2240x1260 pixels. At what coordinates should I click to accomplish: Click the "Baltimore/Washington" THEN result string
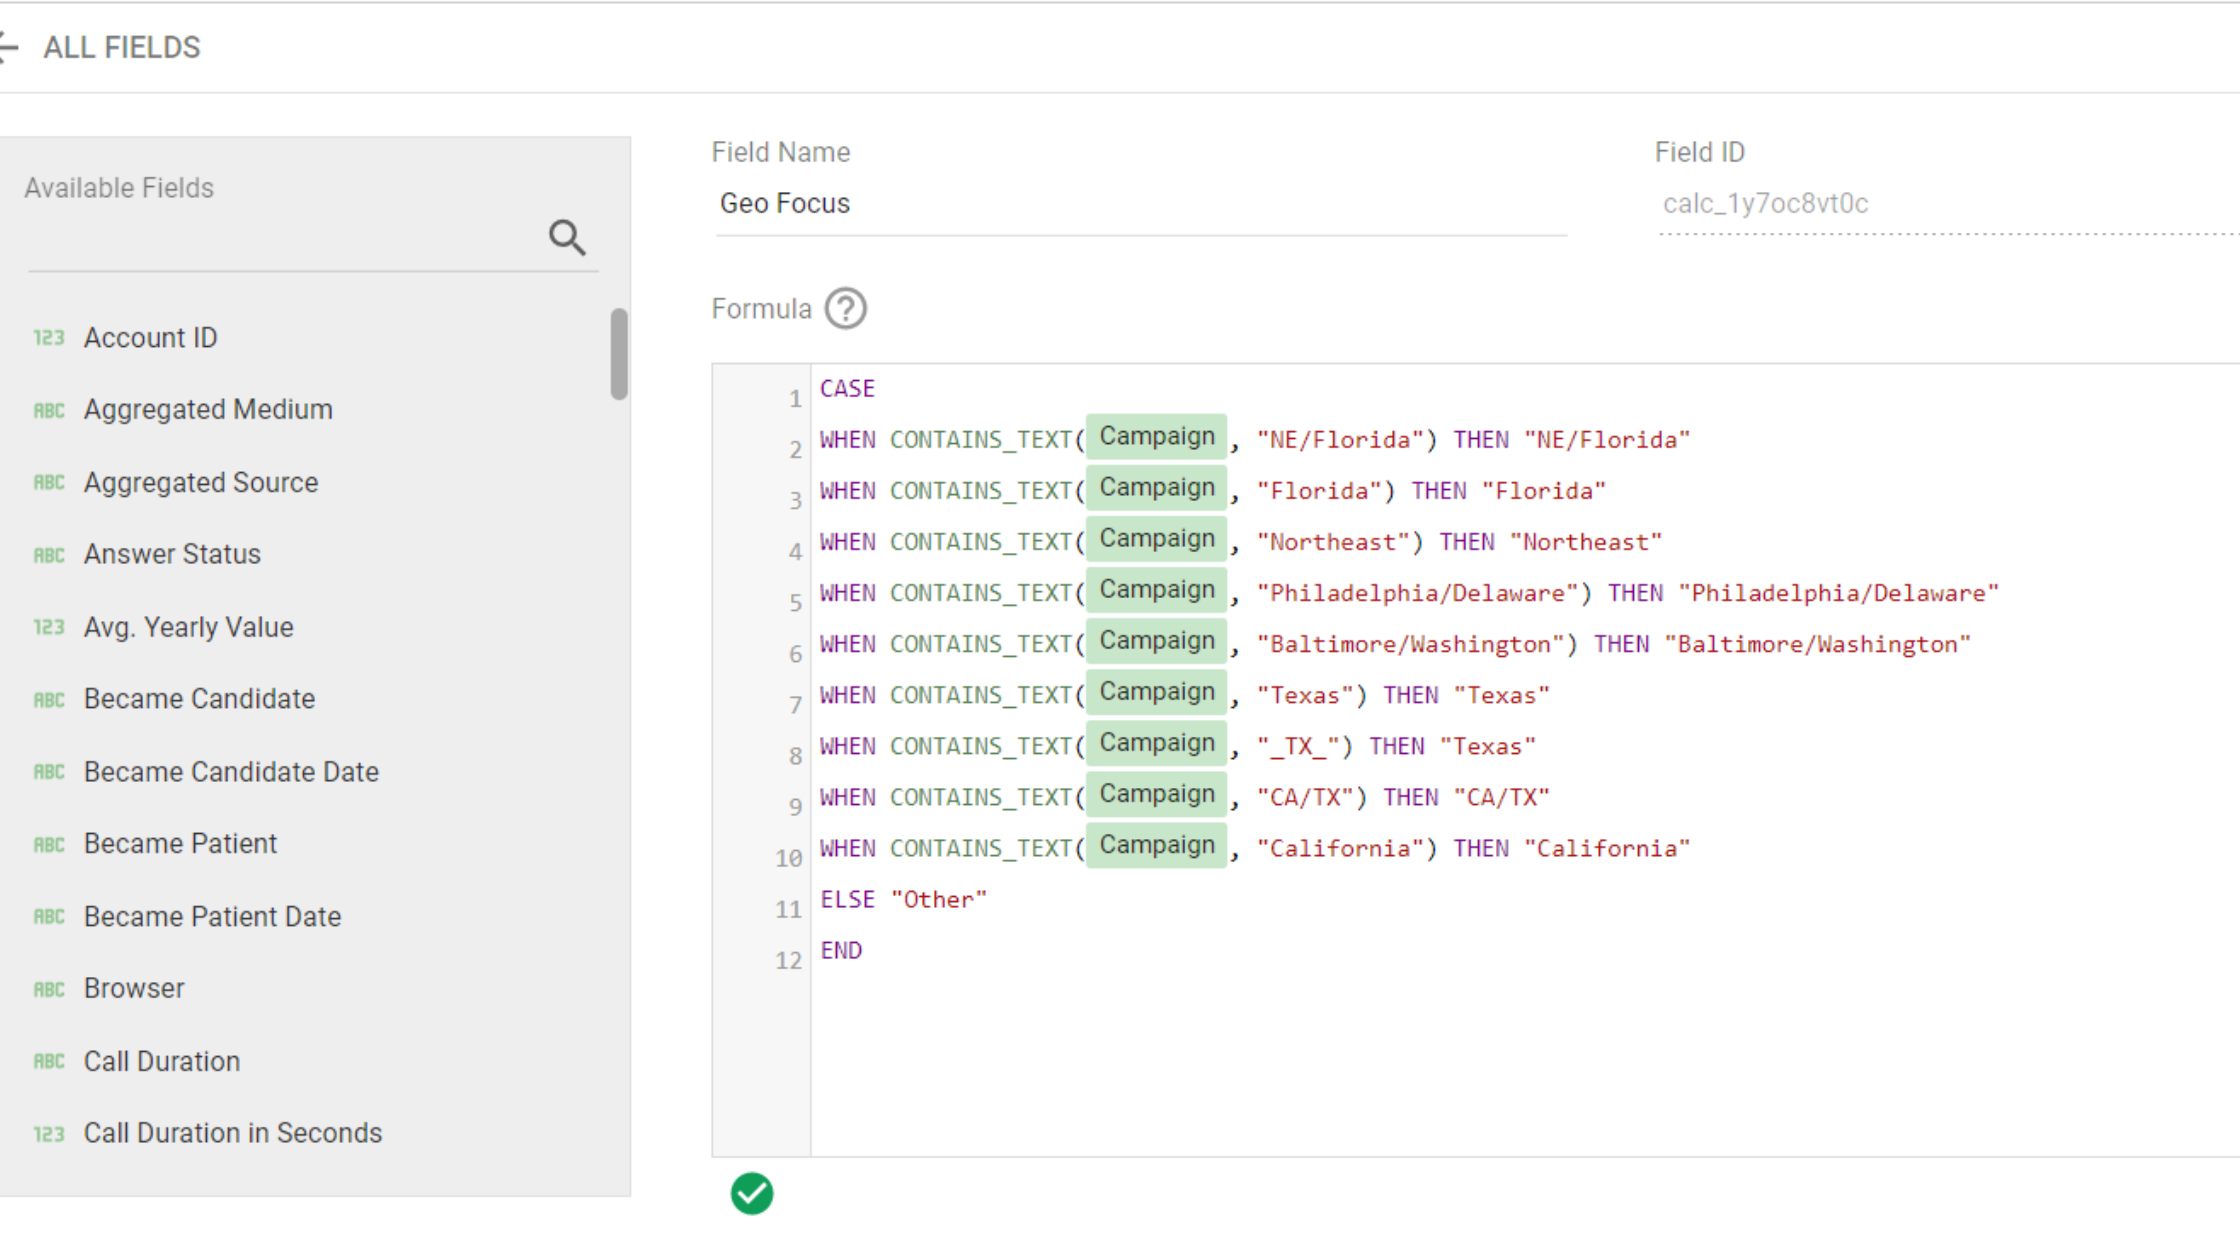[1817, 644]
